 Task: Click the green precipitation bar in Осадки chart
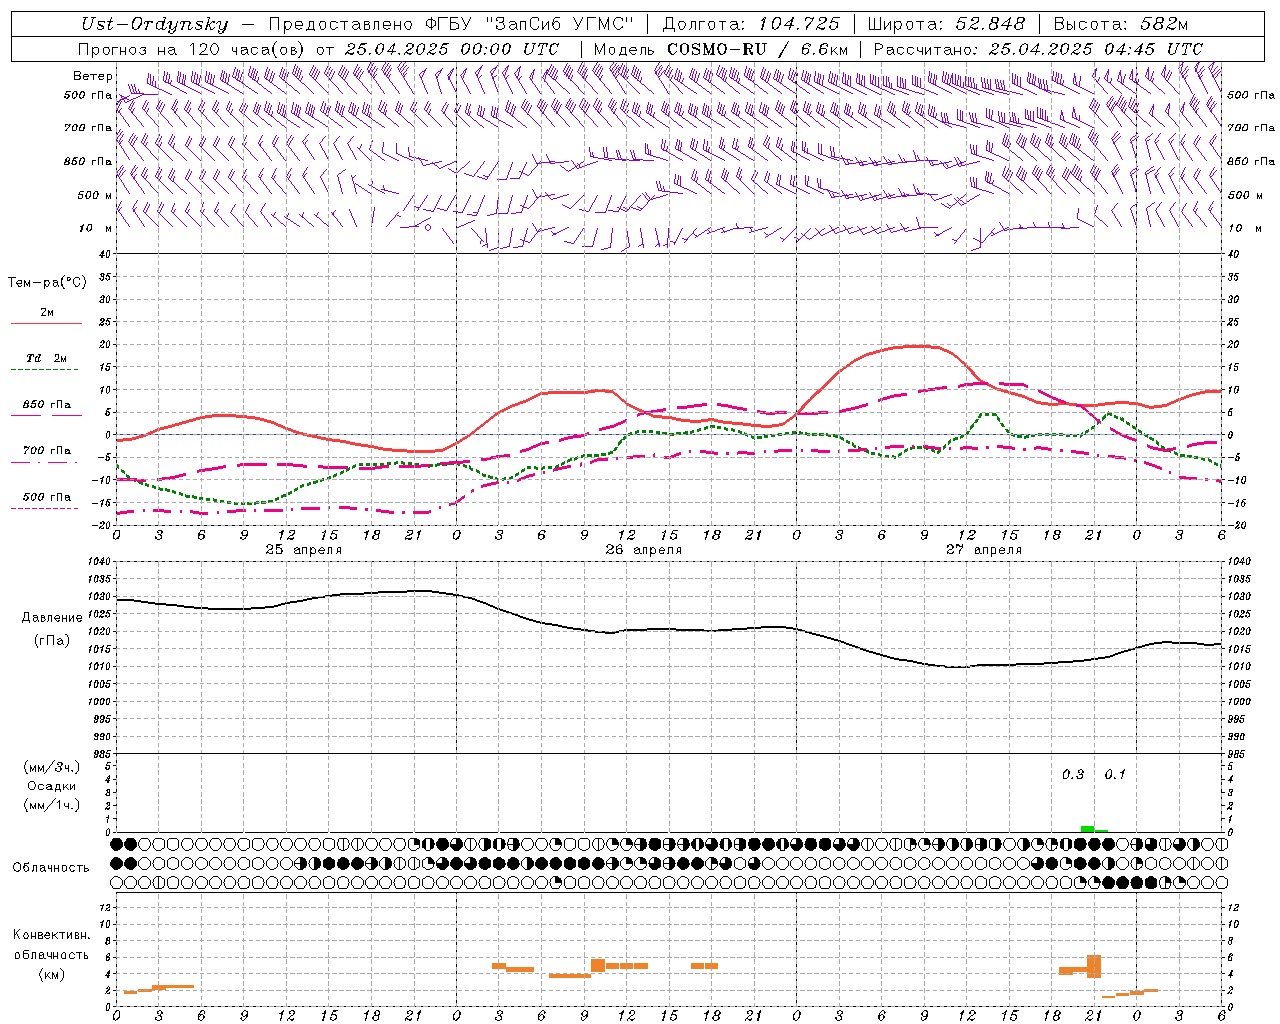coord(1087,829)
